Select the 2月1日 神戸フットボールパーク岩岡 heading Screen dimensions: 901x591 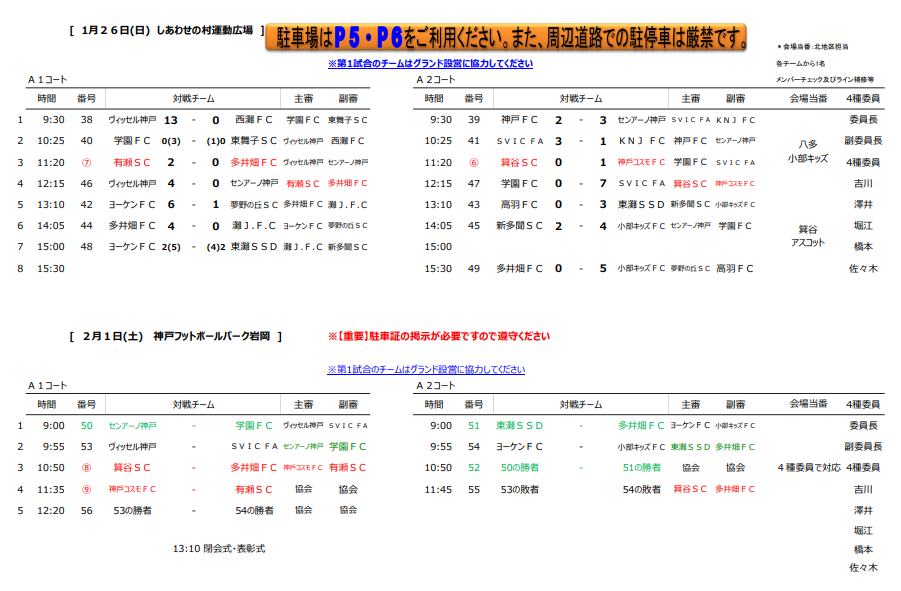[x=176, y=336]
